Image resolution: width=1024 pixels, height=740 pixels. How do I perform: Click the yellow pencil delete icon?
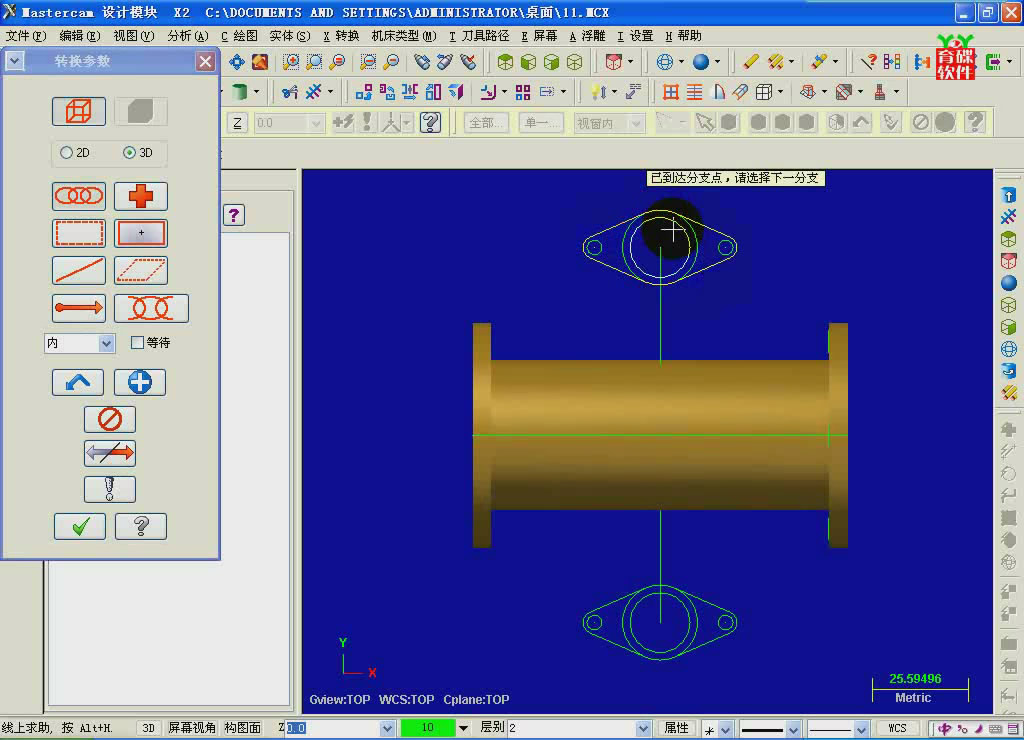click(750, 62)
